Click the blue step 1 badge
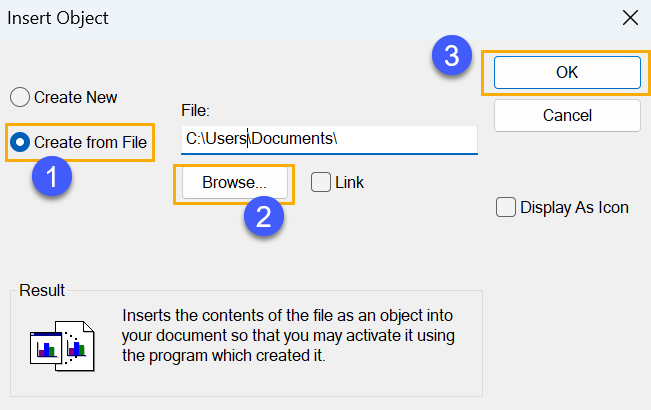The height and width of the screenshot is (410, 651). [52, 176]
